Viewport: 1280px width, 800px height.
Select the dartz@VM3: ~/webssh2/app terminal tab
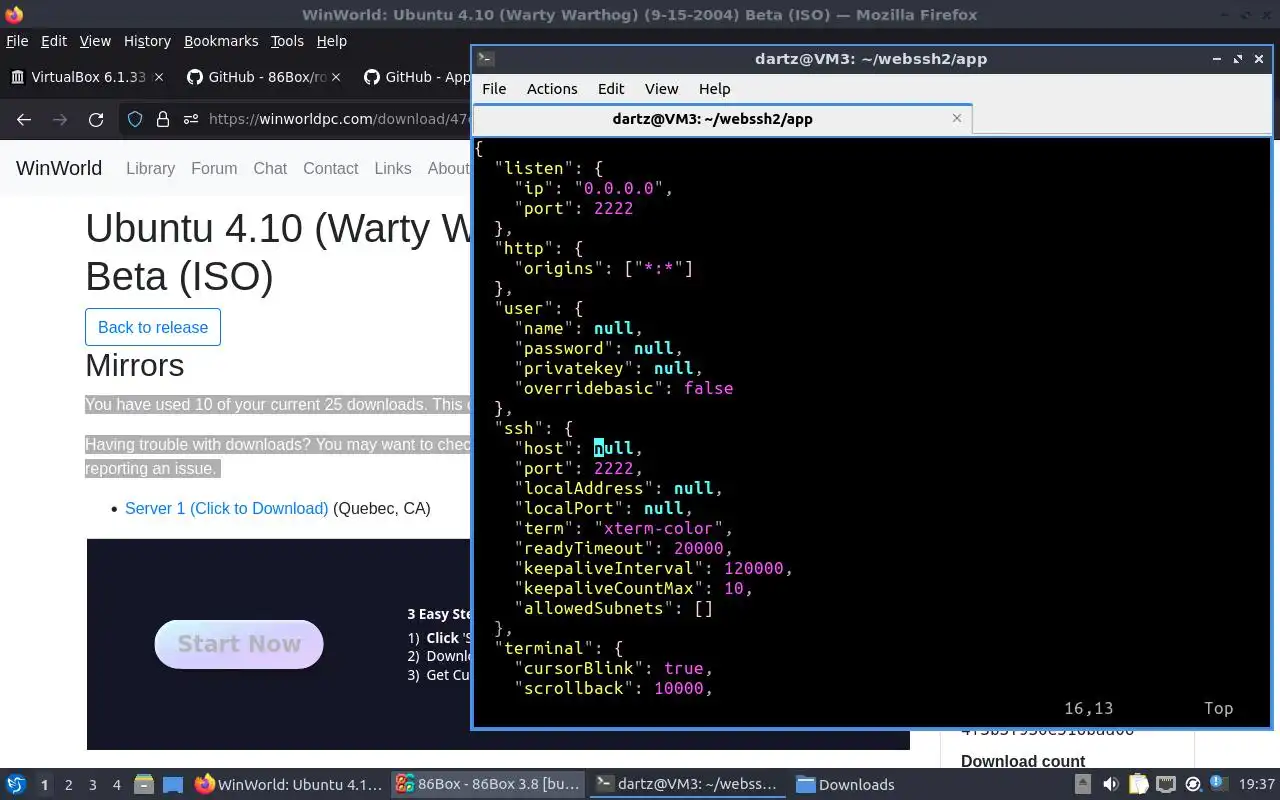(x=722, y=118)
